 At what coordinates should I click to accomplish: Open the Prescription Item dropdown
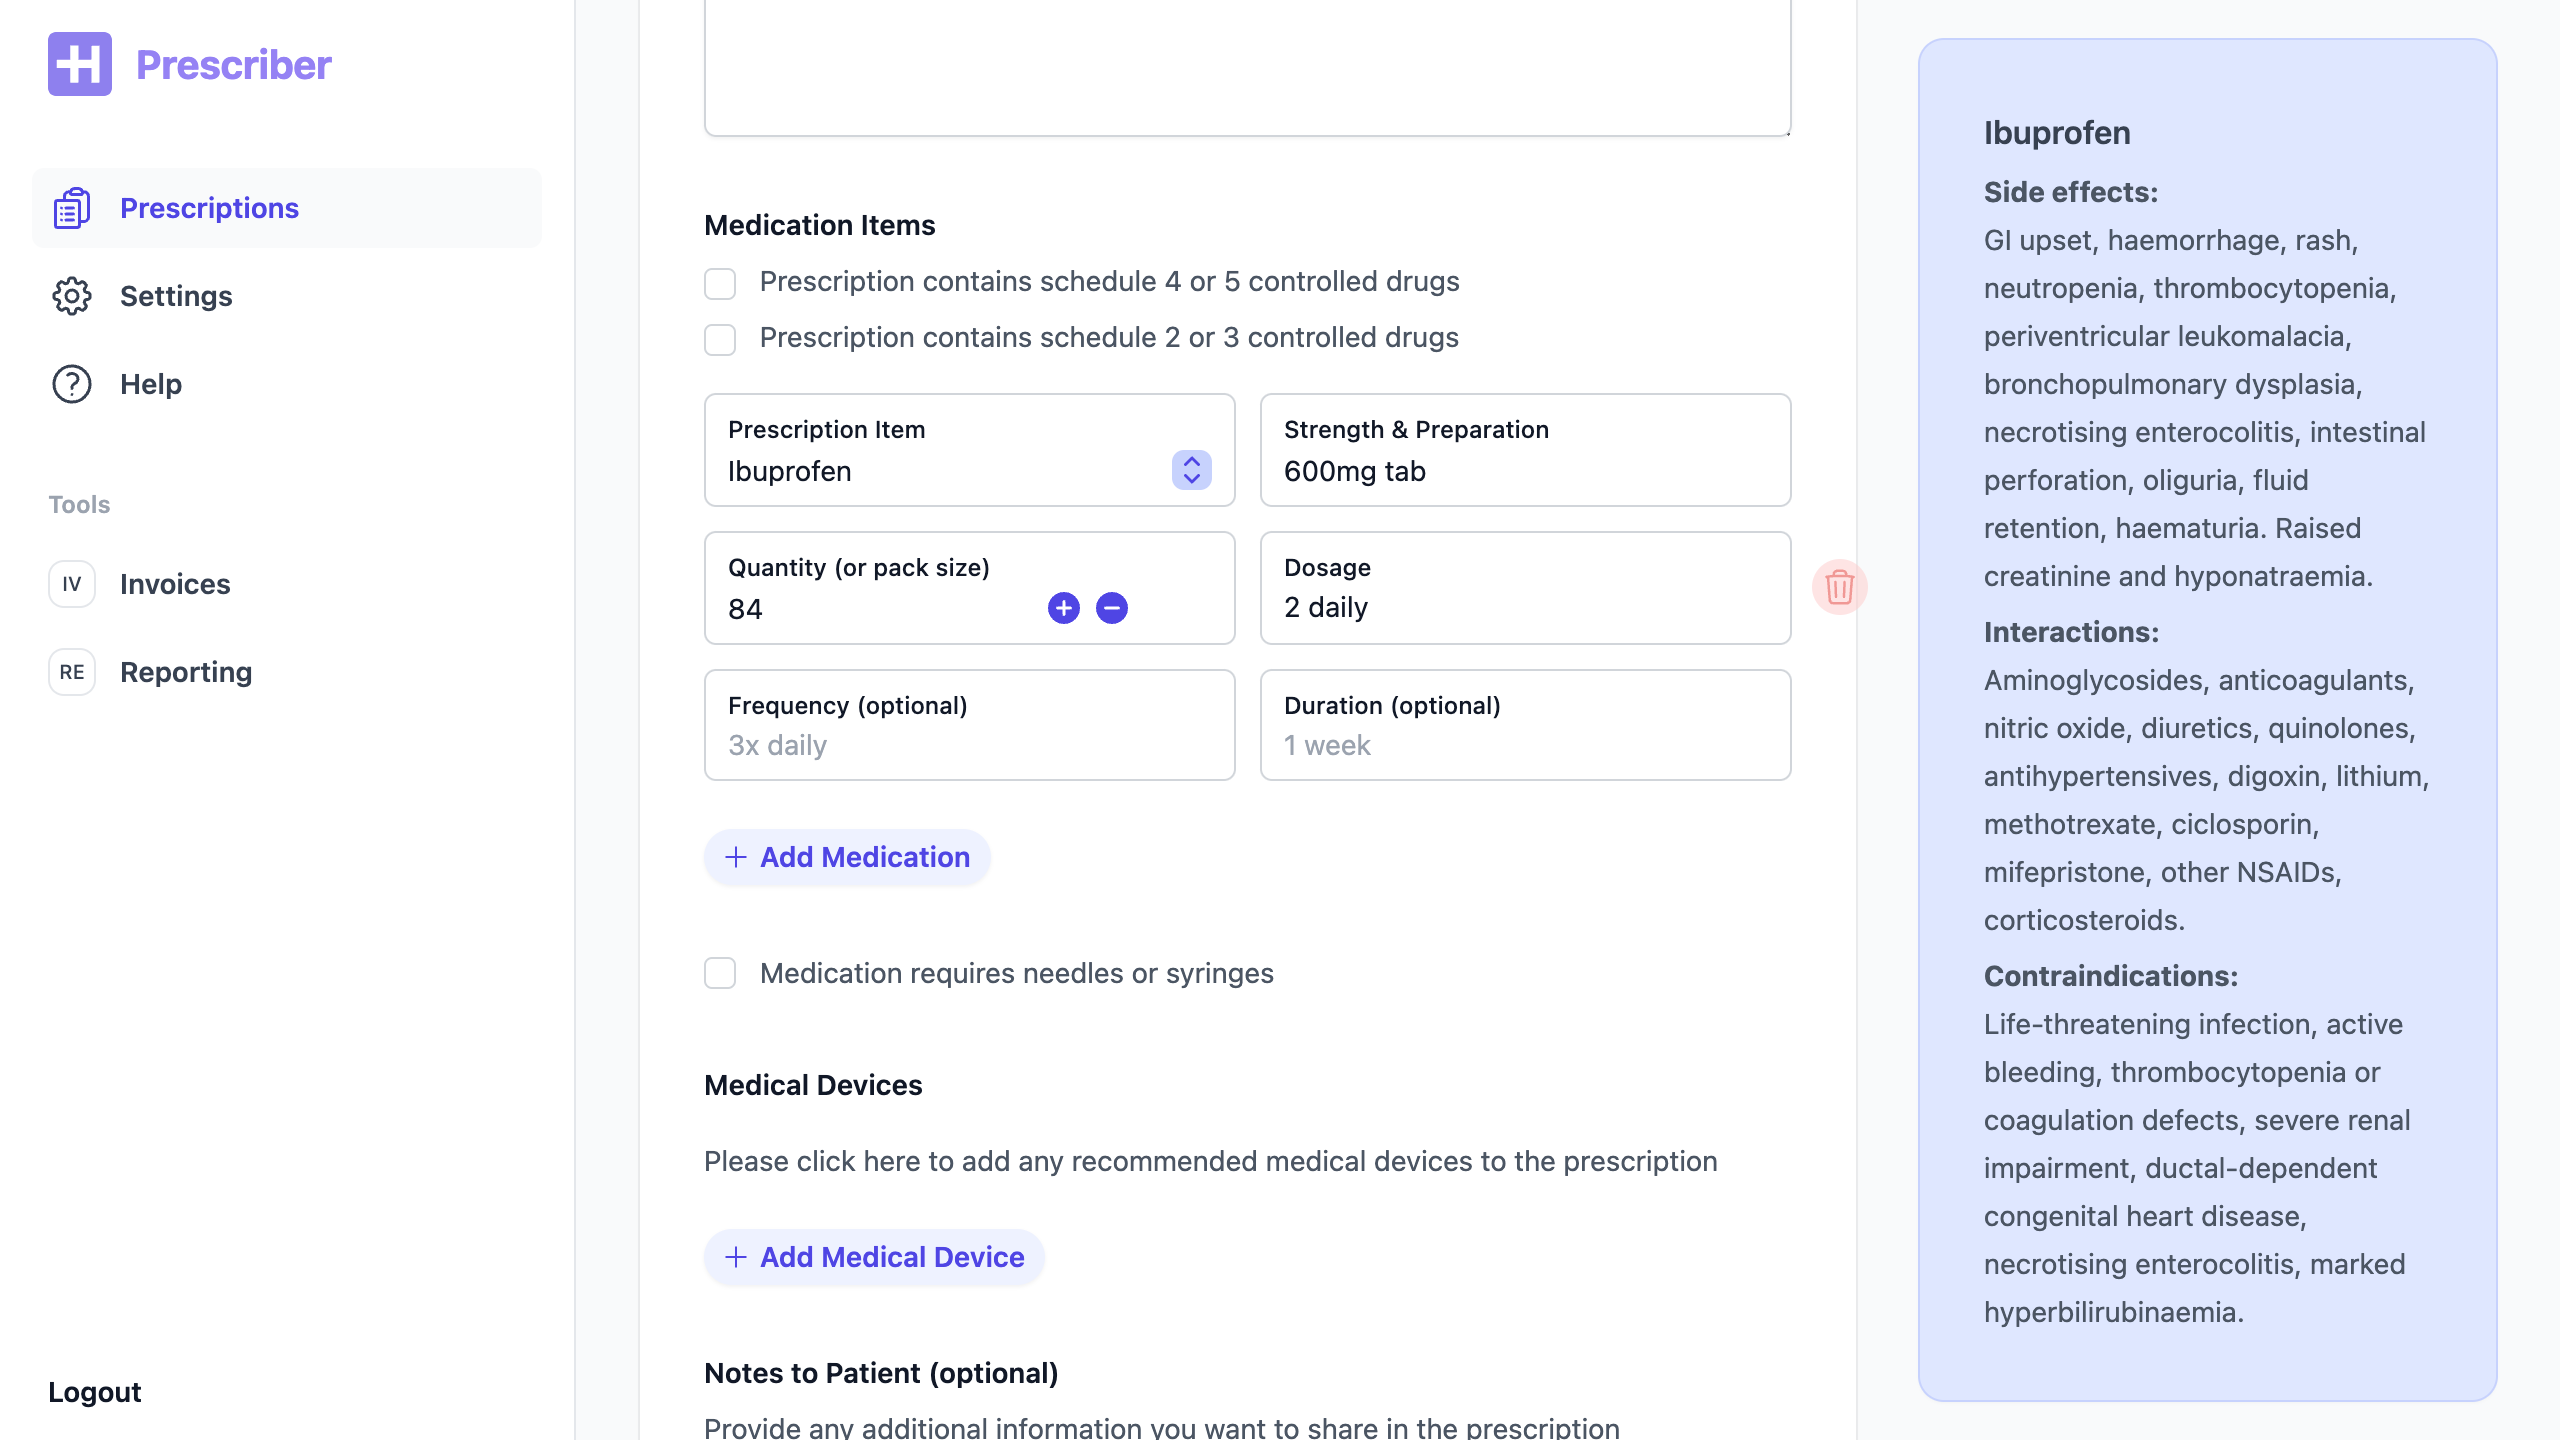(x=1191, y=470)
